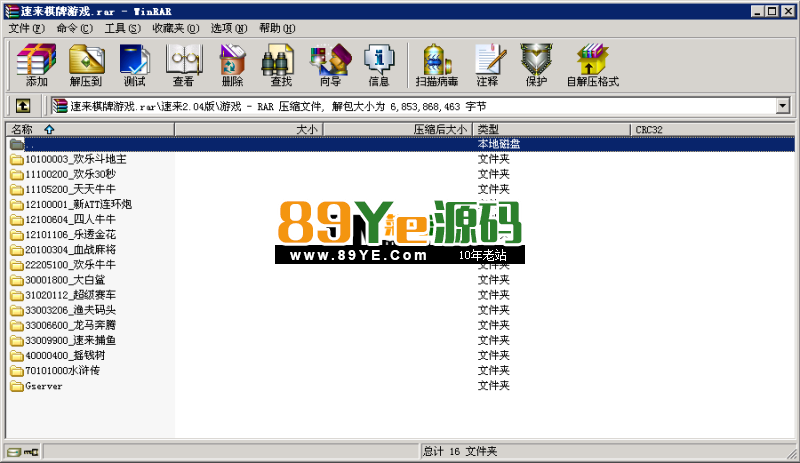This screenshot has height=463, width=800.
Task: Select the 31020112_超级赛车 folder name
Action: pos(70,295)
